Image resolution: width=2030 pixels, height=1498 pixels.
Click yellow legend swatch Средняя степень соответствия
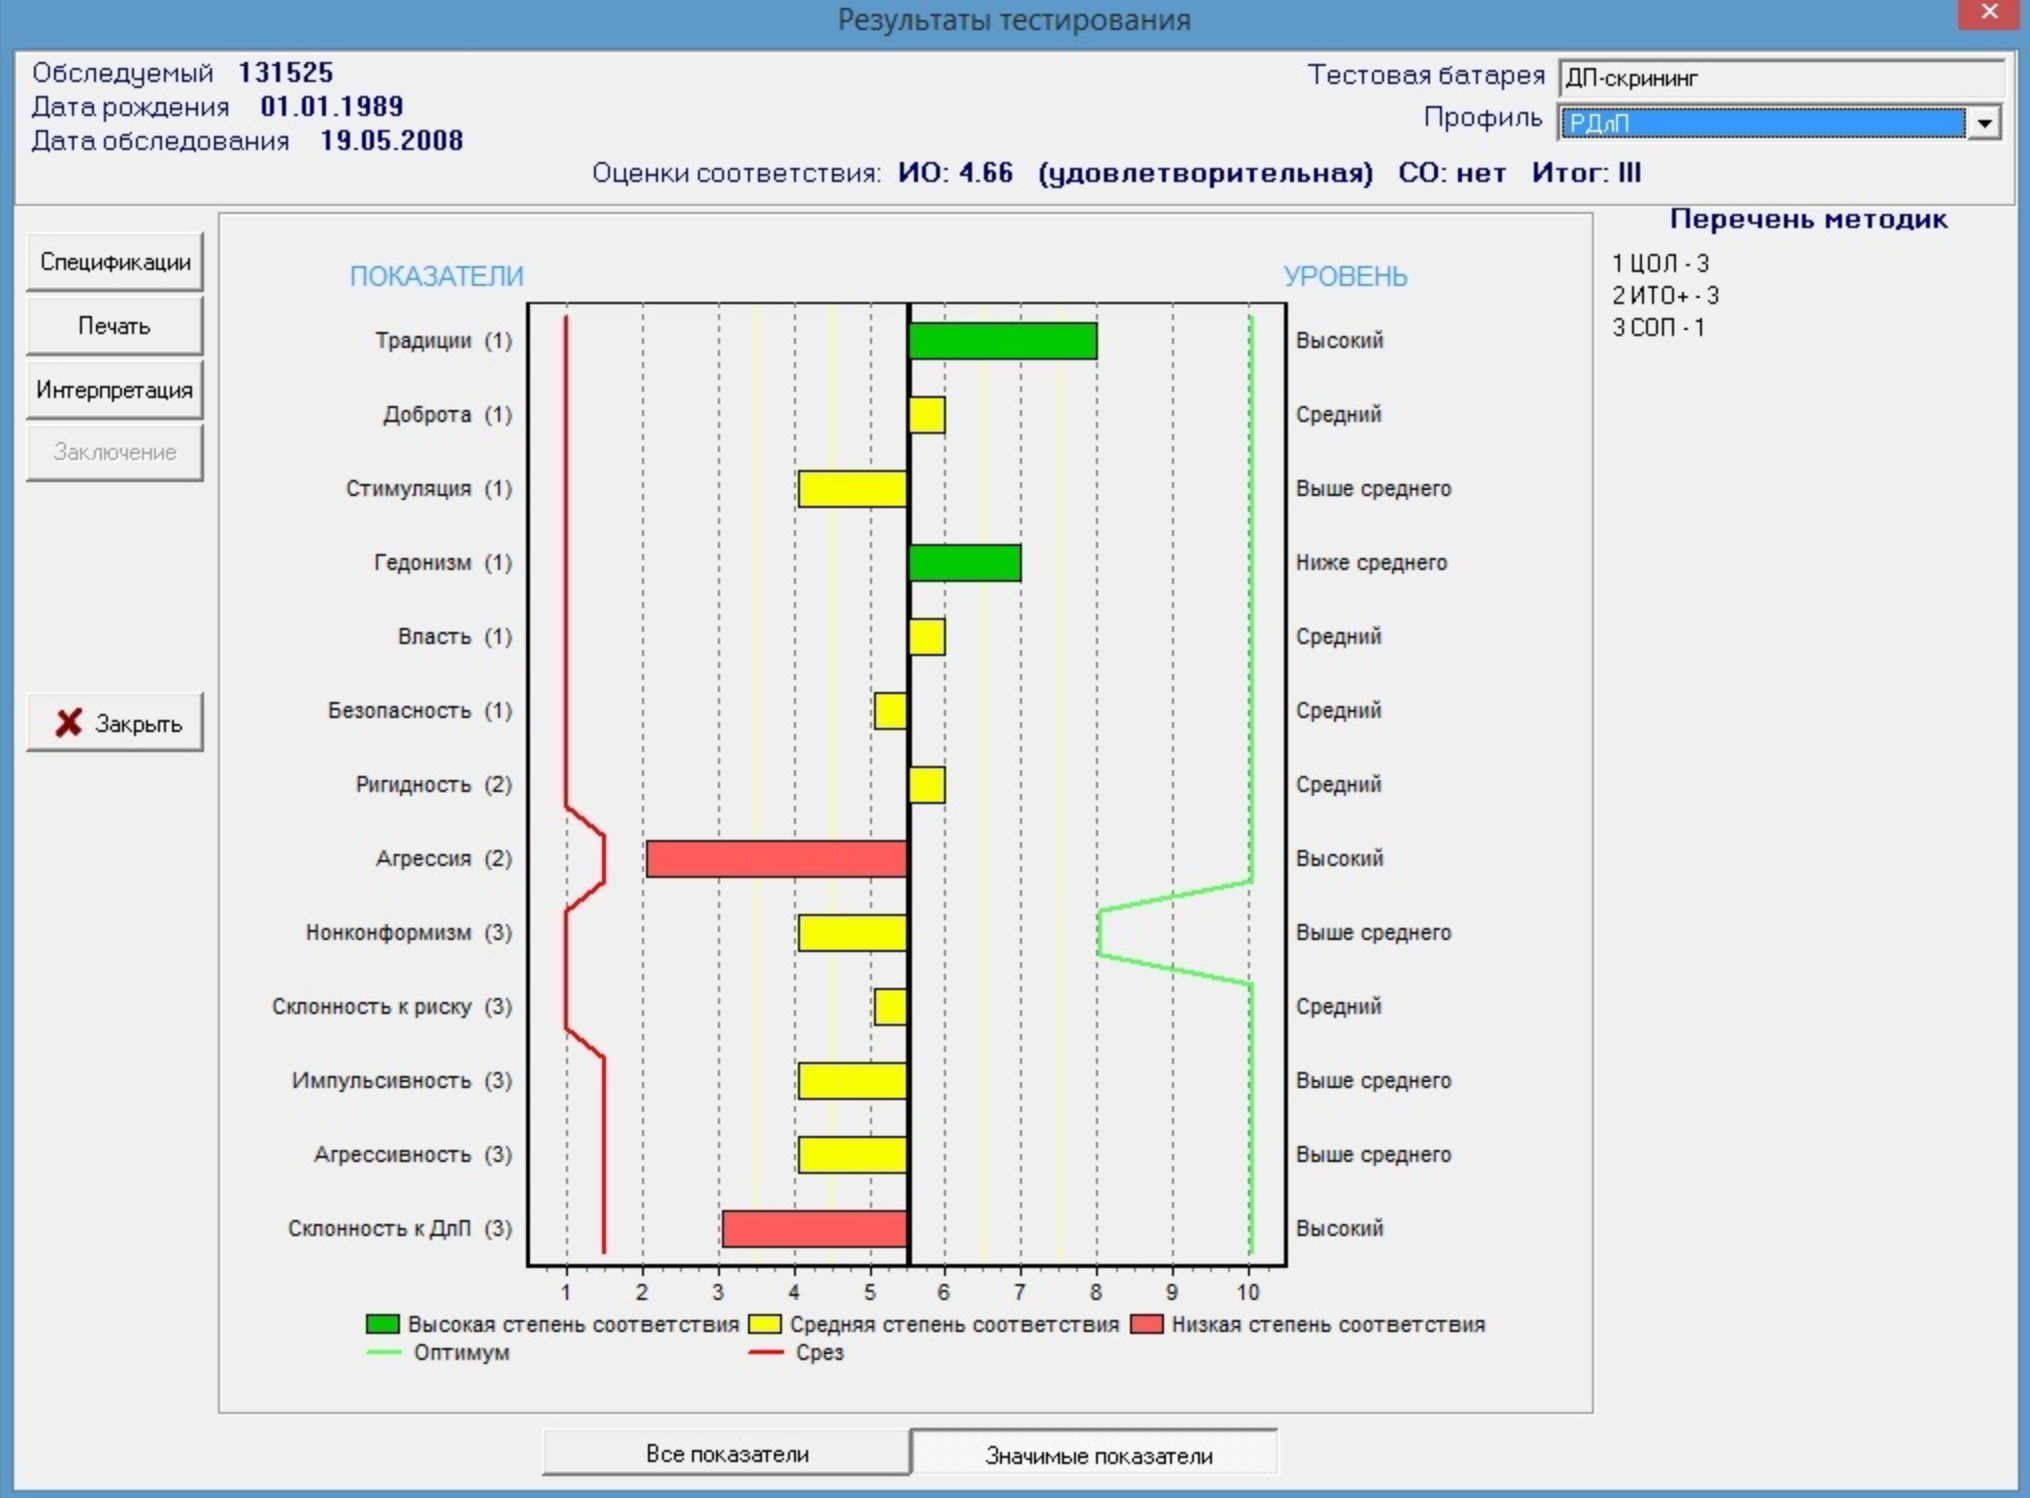(x=764, y=1324)
